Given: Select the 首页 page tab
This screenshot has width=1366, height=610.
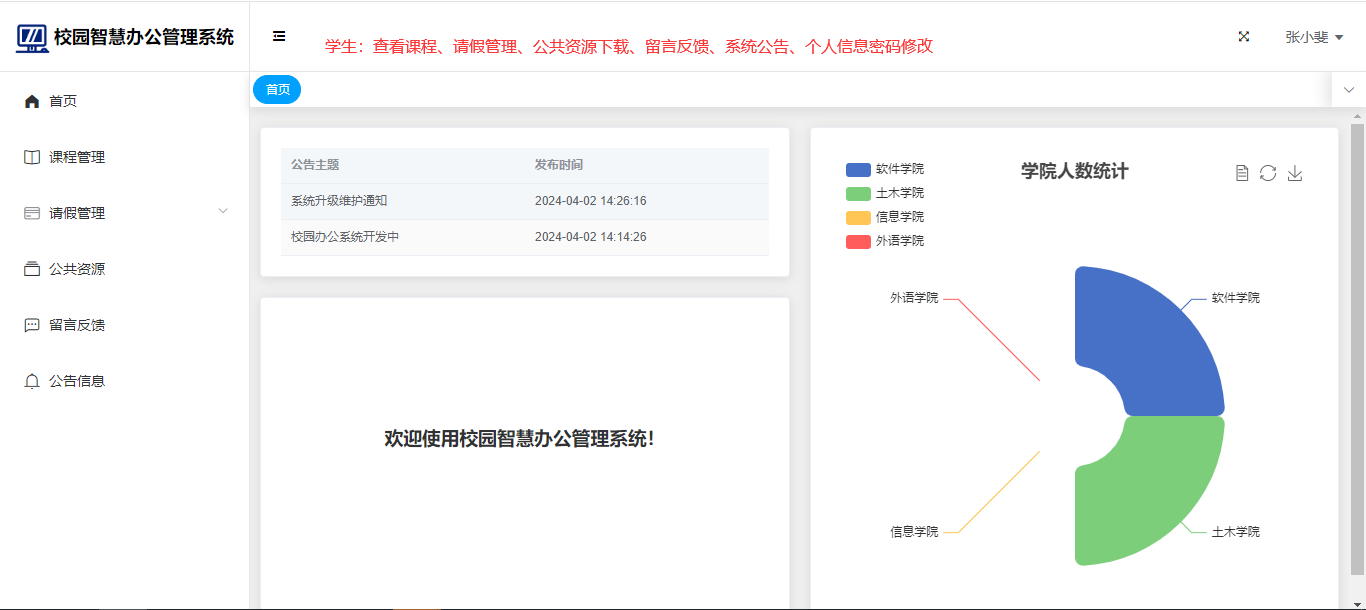Looking at the screenshot, I should (x=277, y=90).
